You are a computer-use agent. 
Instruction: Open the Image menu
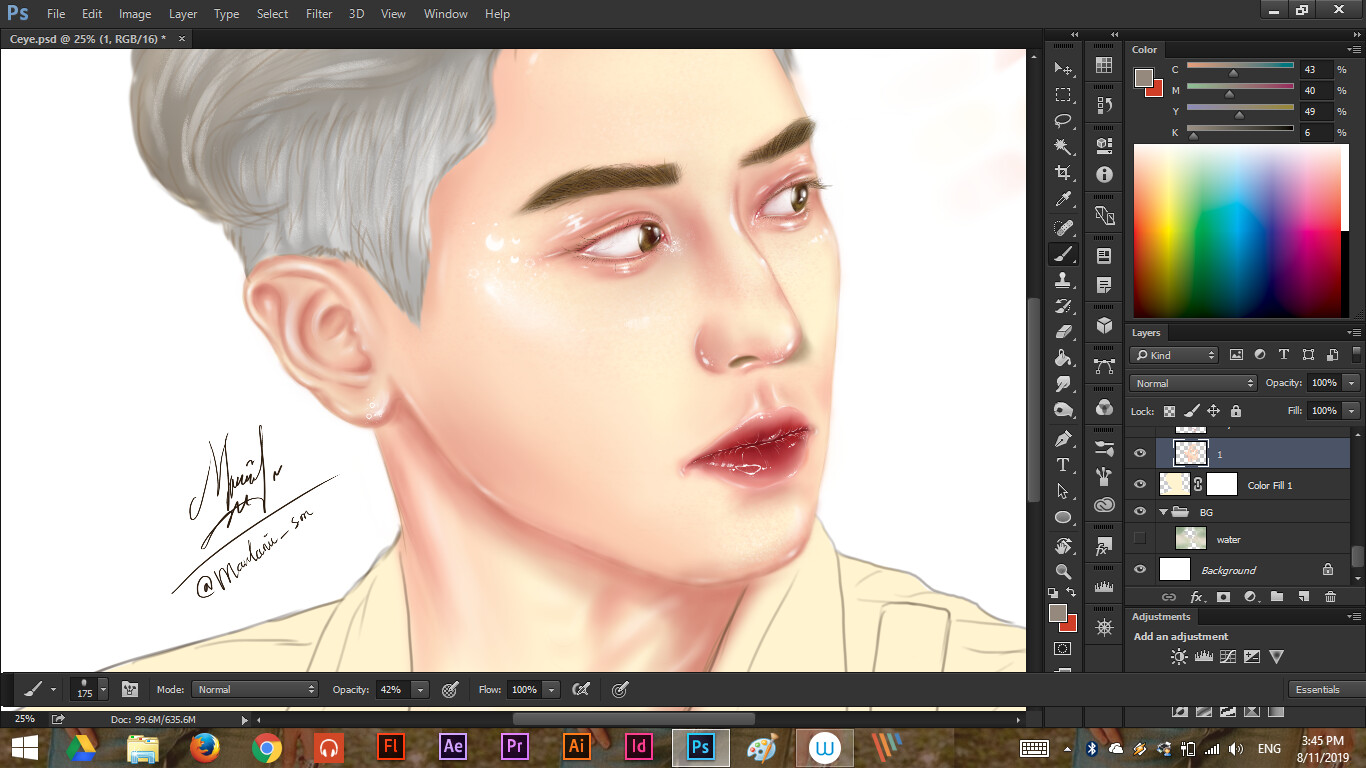coord(135,14)
